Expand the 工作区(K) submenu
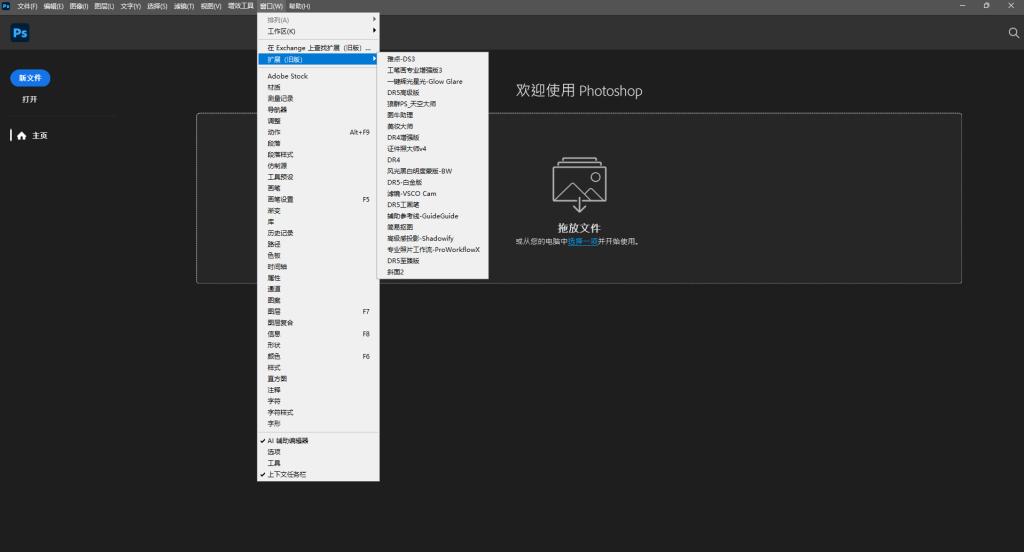Viewport: 1024px width, 552px height. [x=318, y=31]
